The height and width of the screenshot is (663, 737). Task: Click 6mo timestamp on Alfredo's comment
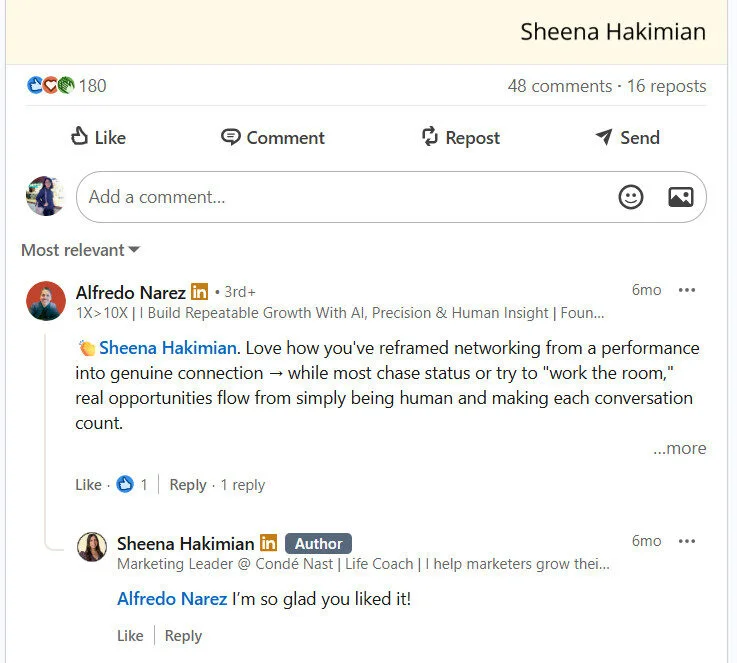click(646, 290)
